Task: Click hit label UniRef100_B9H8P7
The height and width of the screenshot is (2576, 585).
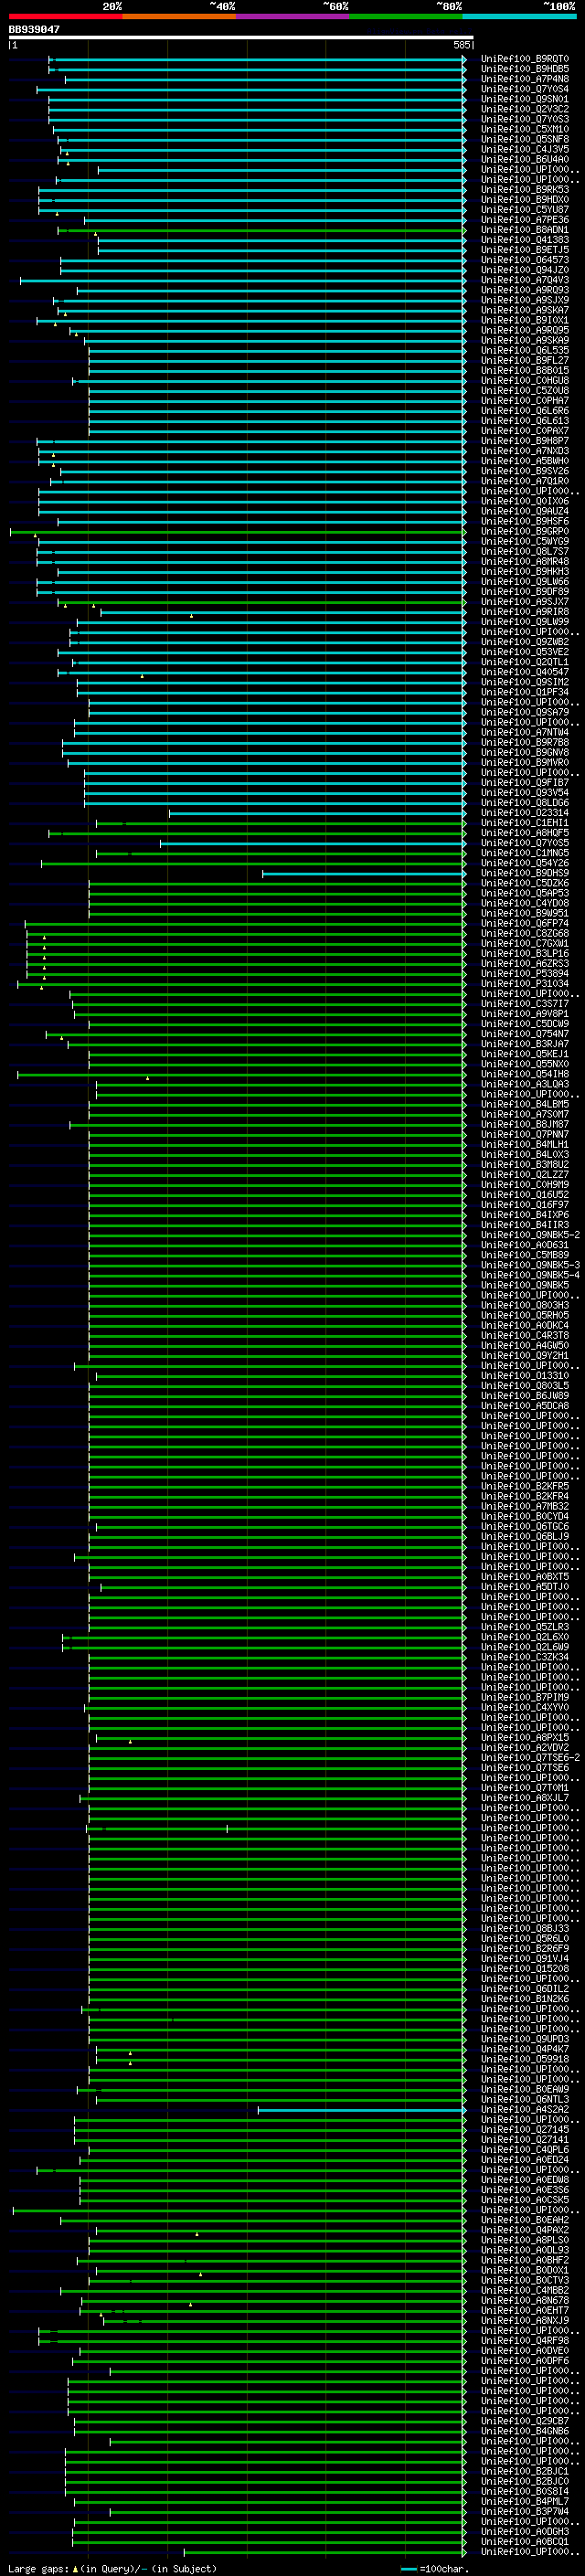Action: click(524, 441)
